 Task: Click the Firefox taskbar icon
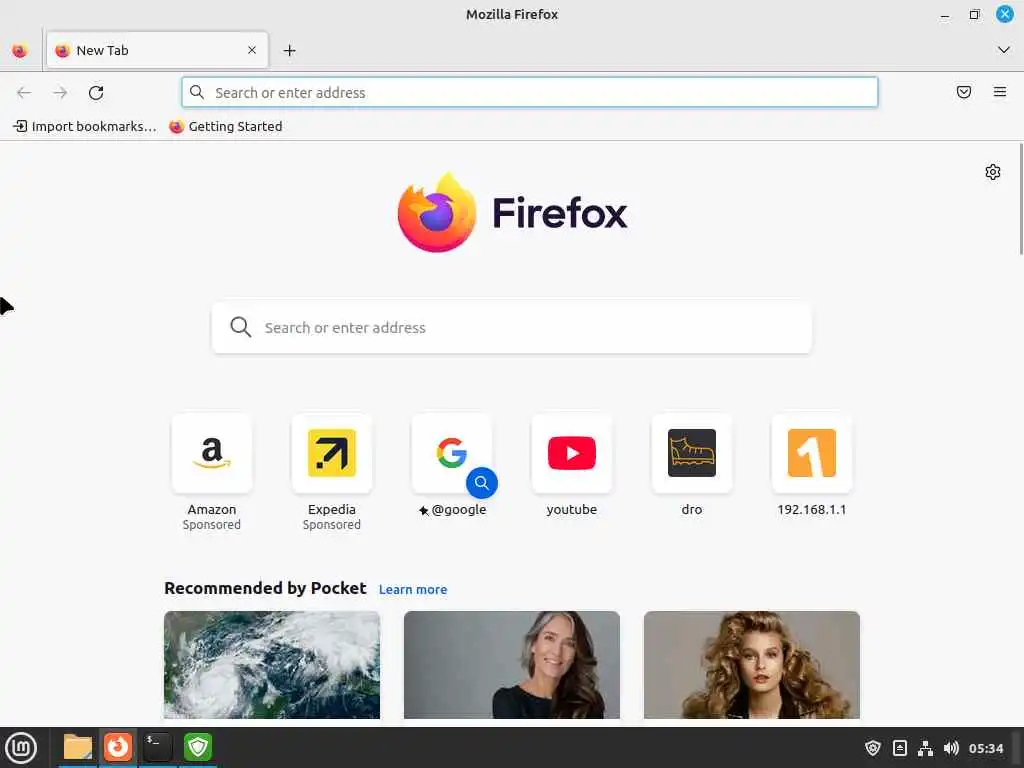118,747
